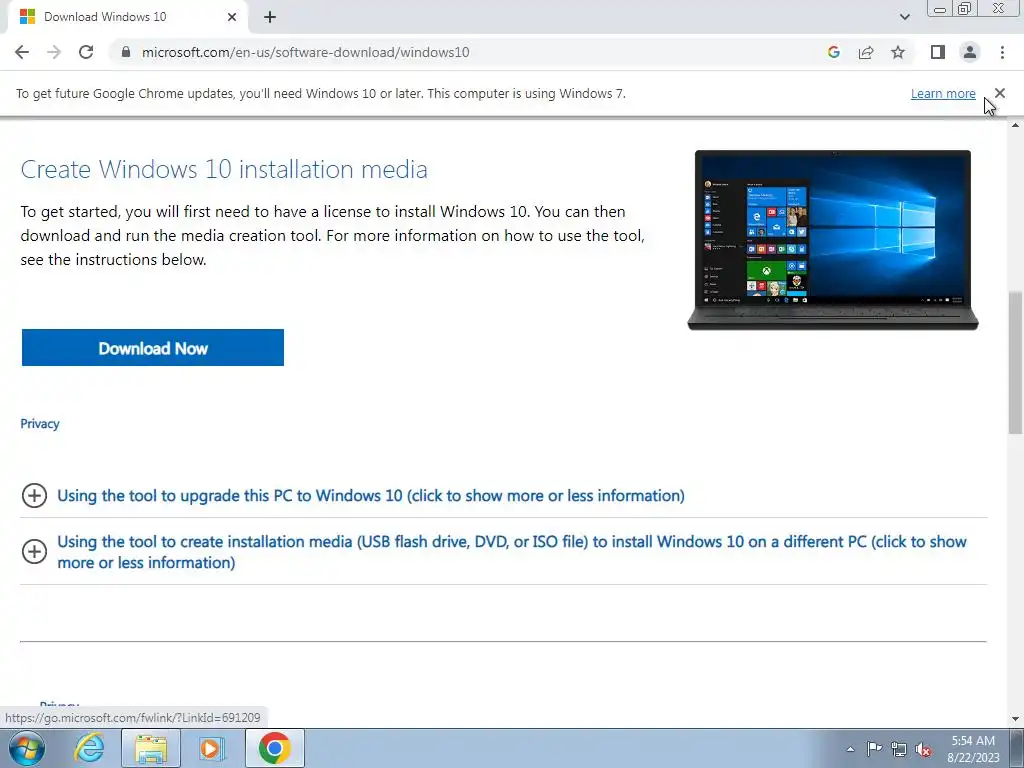
Task: Open the Privacy link below Download Now
Action: [x=40, y=424]
